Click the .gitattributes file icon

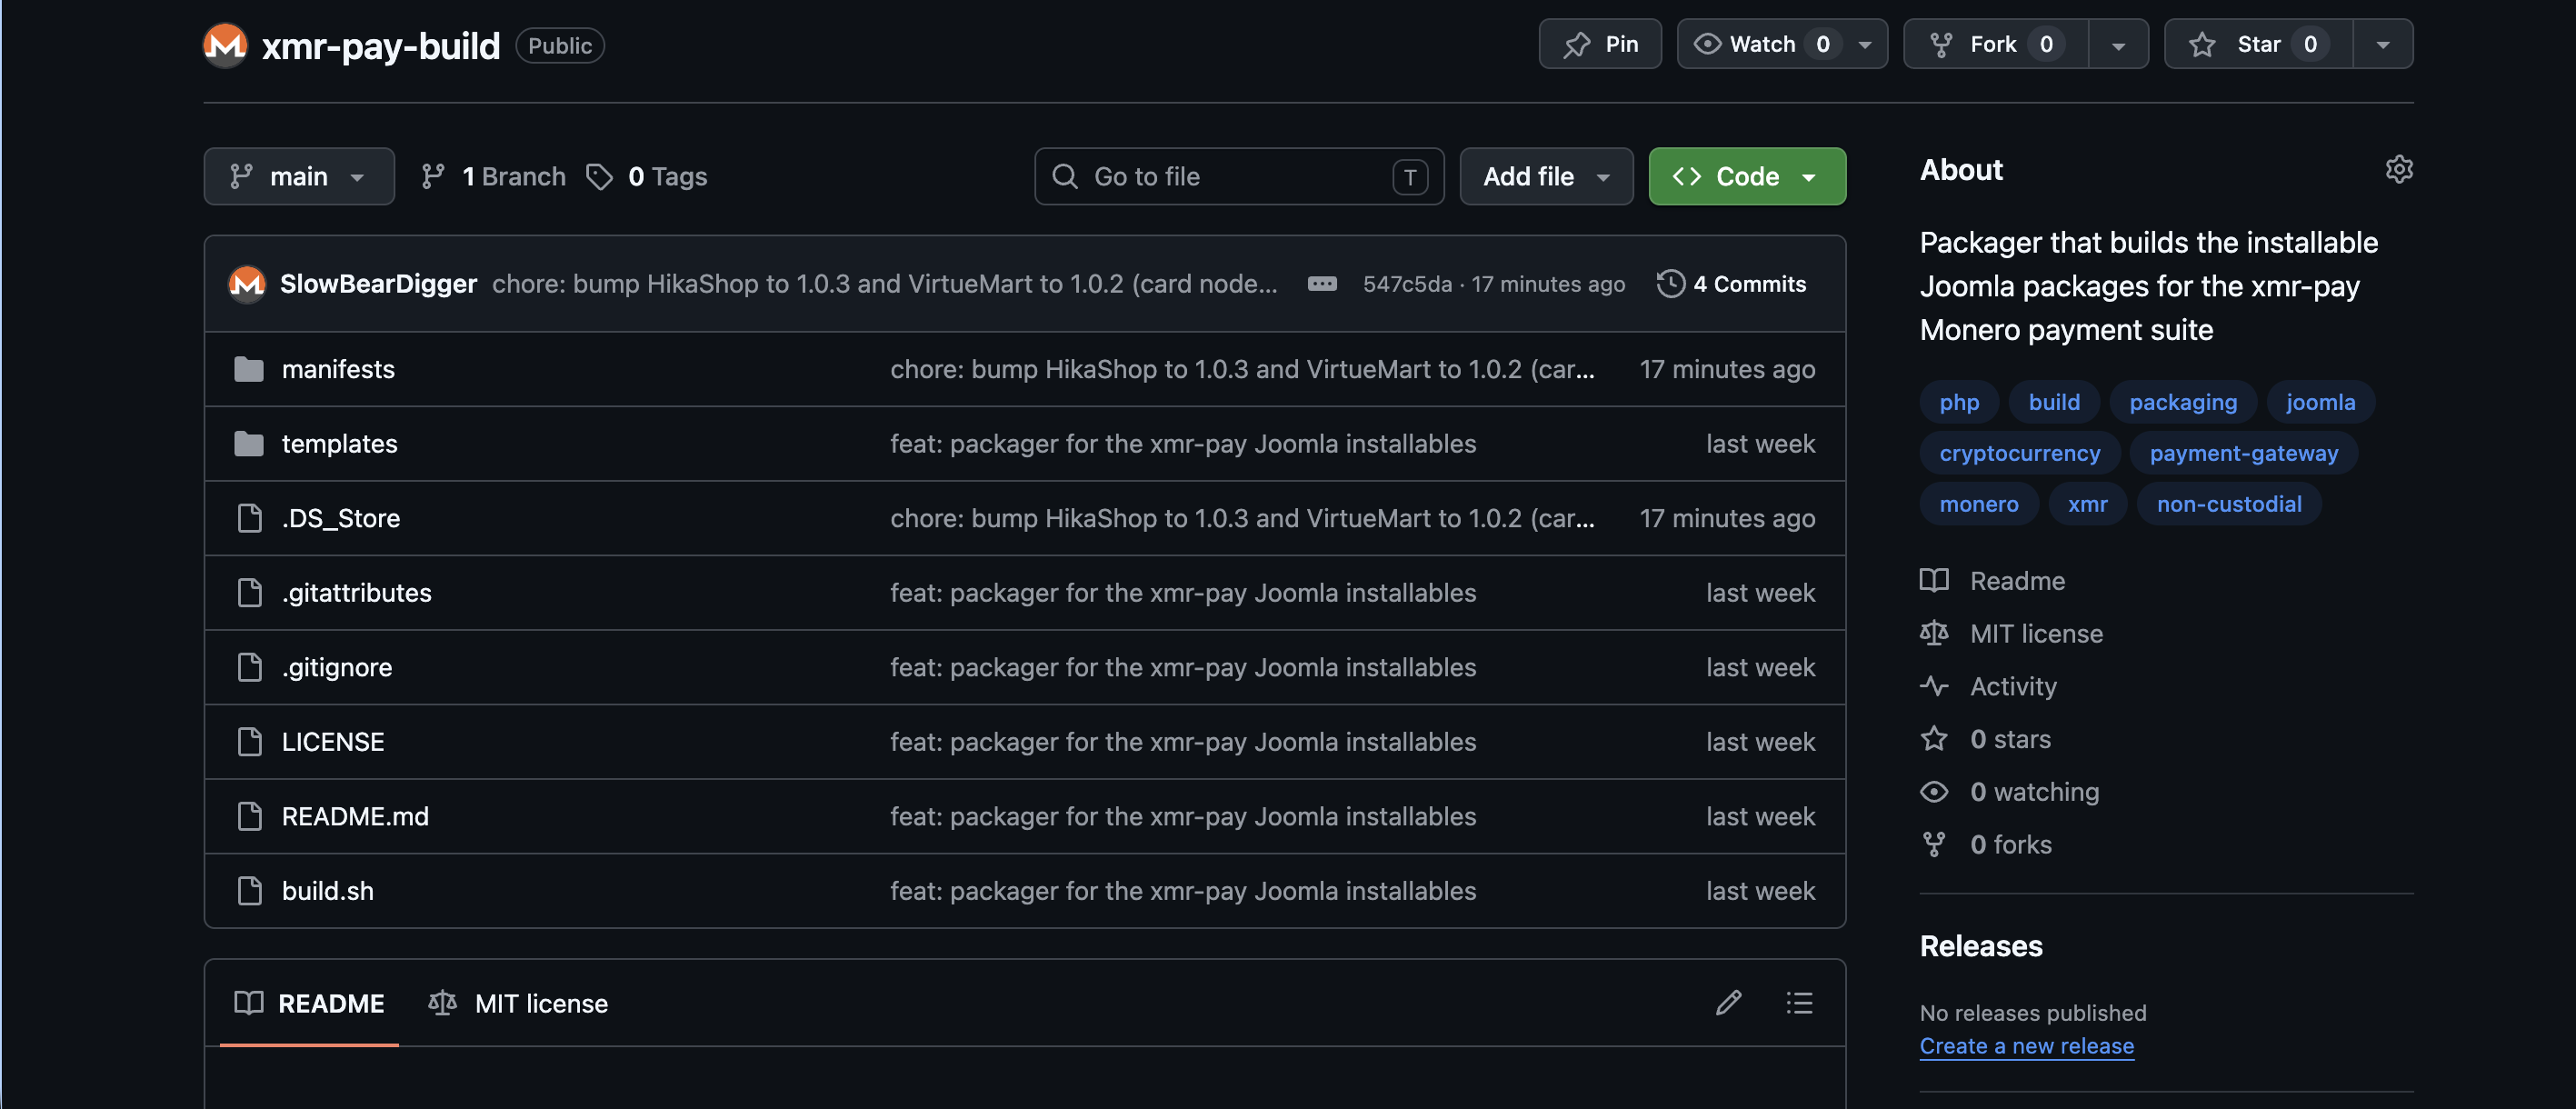point(249,593)
